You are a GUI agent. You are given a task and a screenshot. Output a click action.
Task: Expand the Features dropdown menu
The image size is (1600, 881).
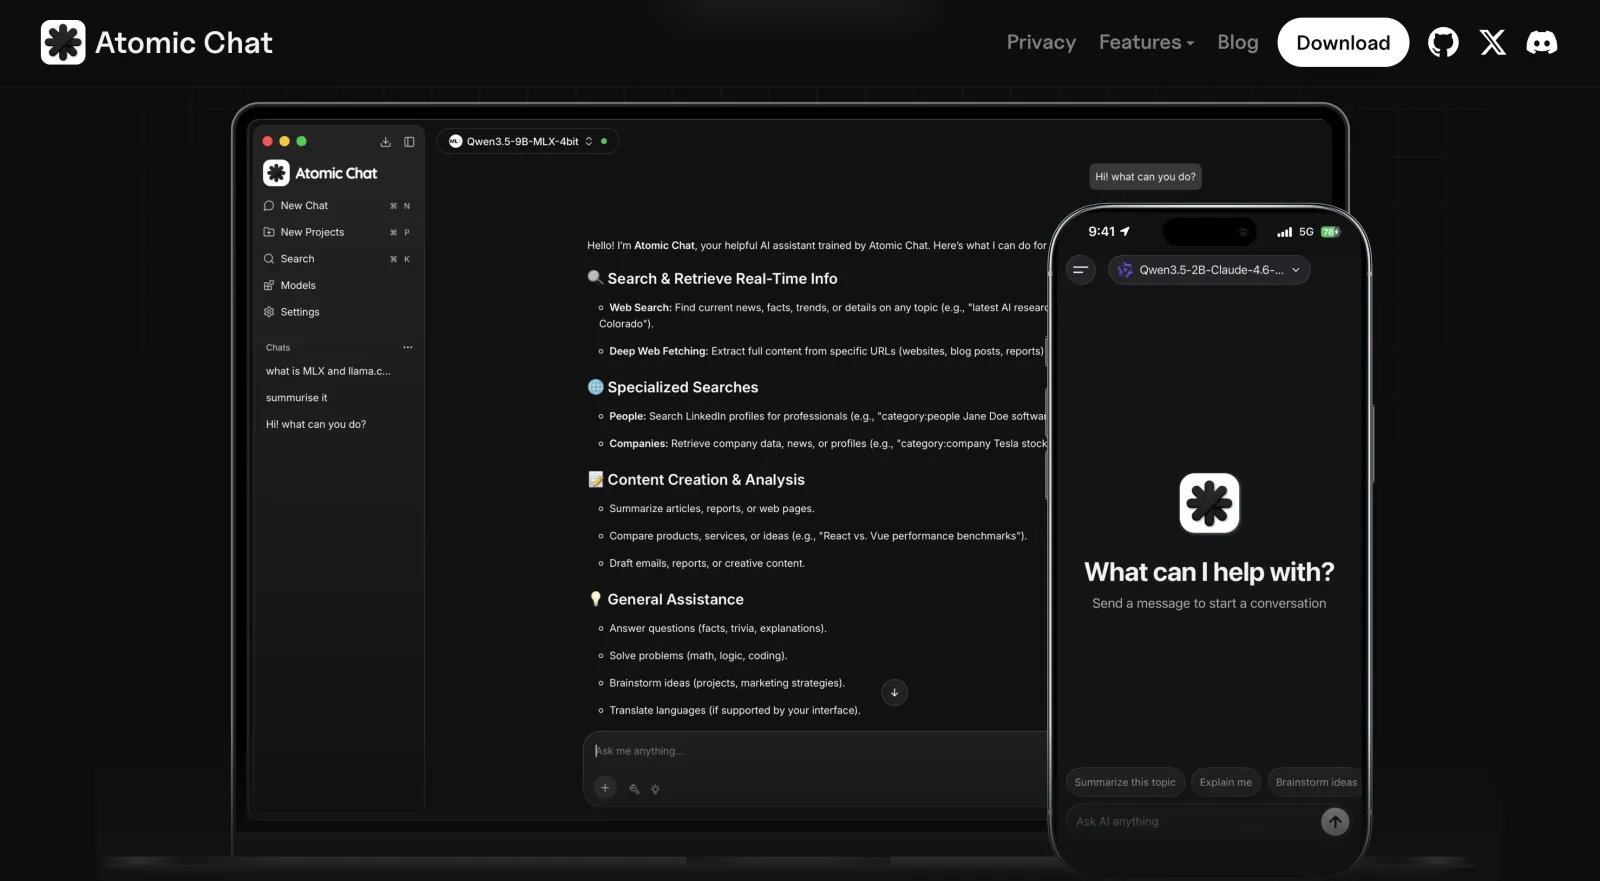1146,42
